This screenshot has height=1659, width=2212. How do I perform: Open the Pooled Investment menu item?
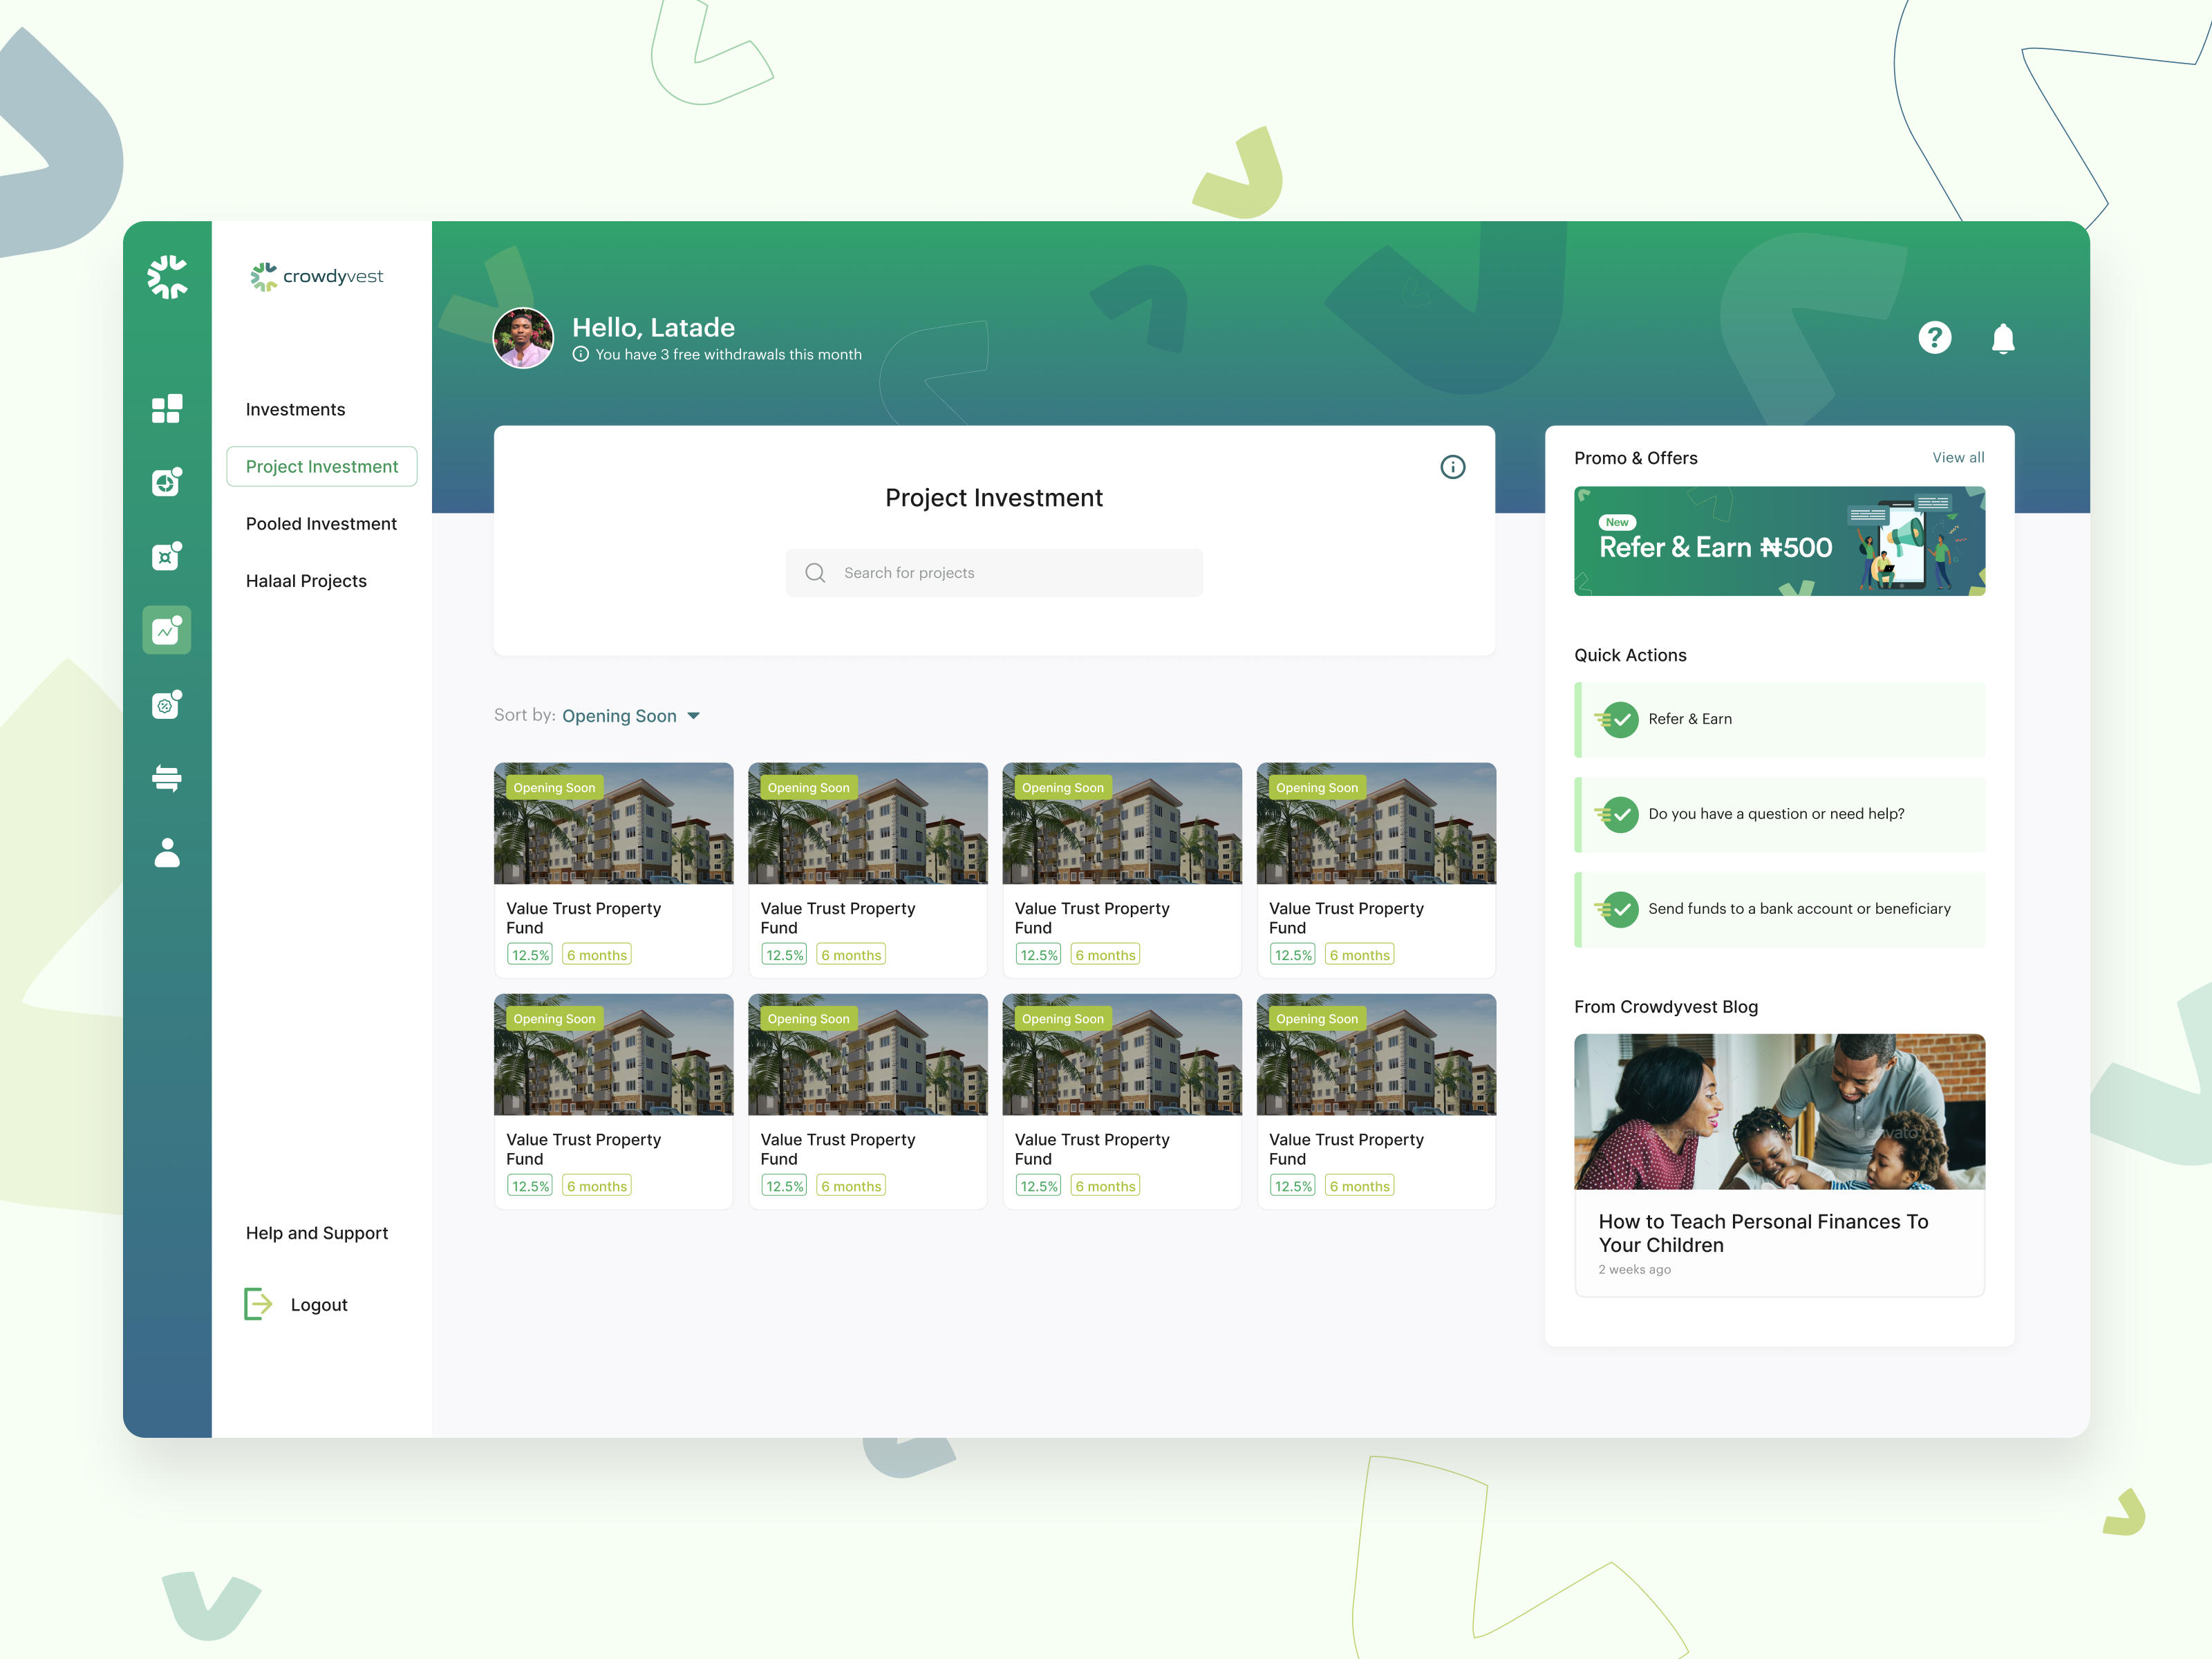[x=321, y=524]
